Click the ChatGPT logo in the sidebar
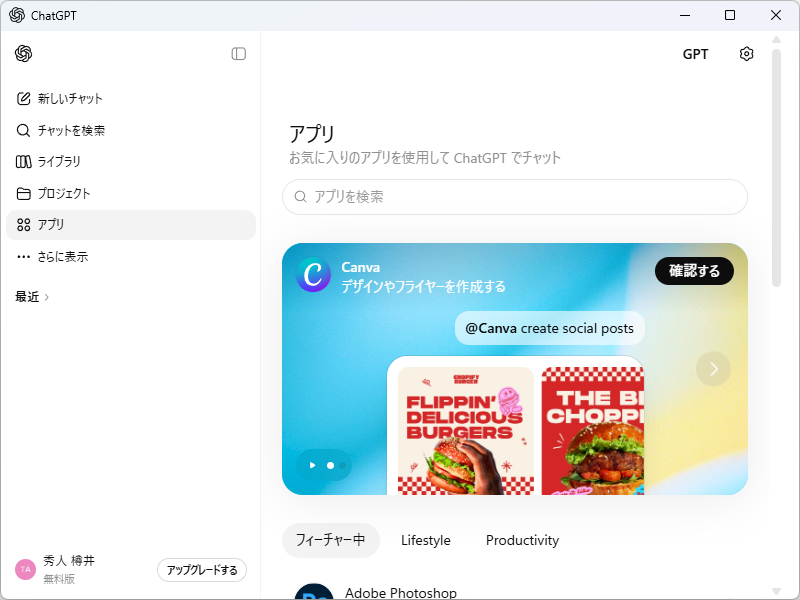The width and height of the screenshot is (800, 600). (x=23, y=54)
